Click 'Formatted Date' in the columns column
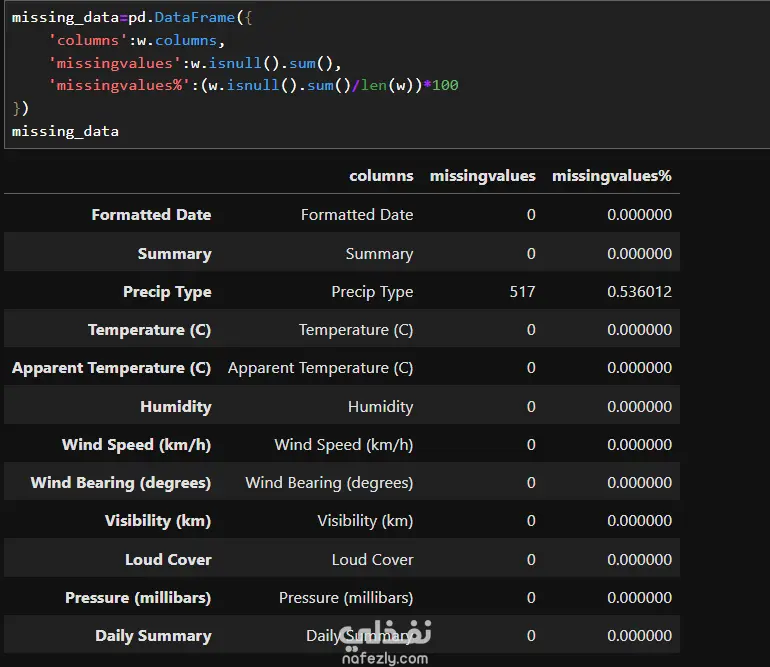This screenshot has height=667, width=770. coord(357,215)
